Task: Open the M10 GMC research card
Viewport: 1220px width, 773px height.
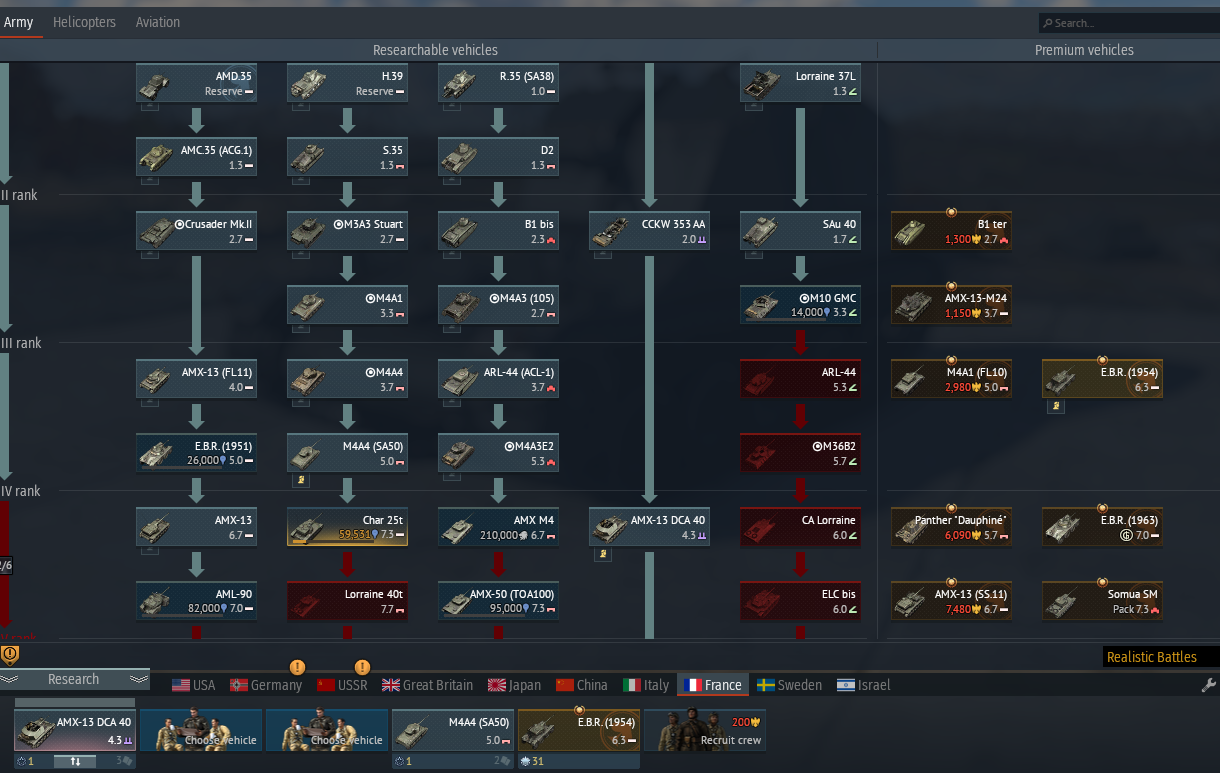Action: point(801,305)
